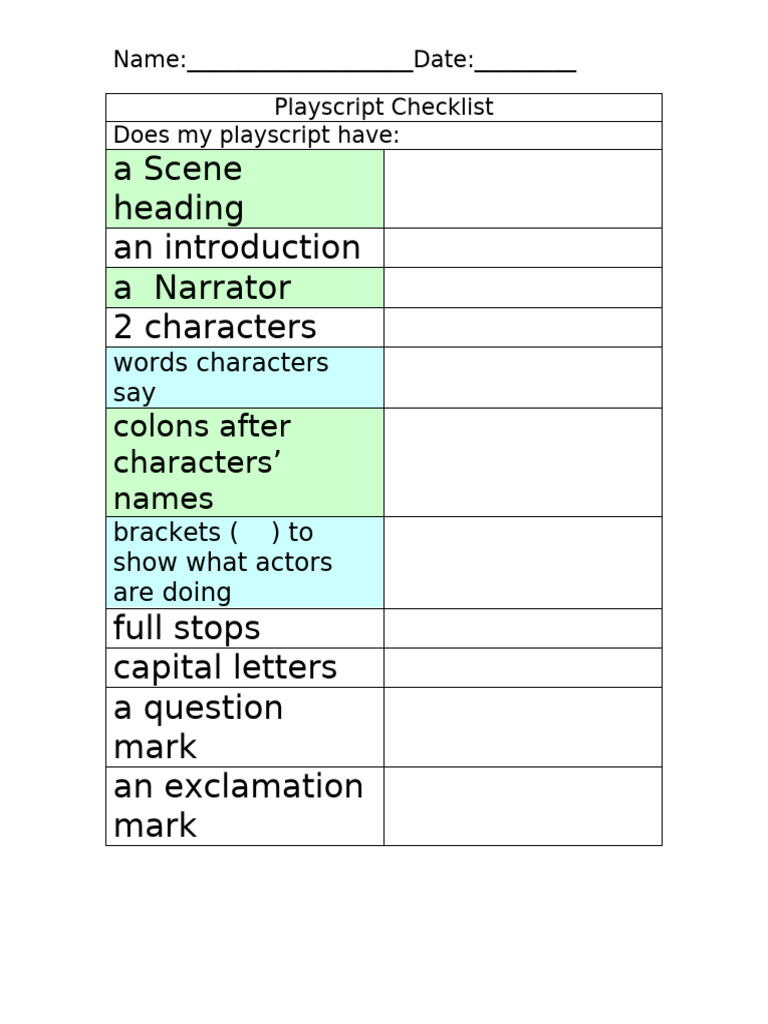Click the Name blank line
Image resolution: width=768 pixels, height=1024 pixels.
(x=299, y=64)
